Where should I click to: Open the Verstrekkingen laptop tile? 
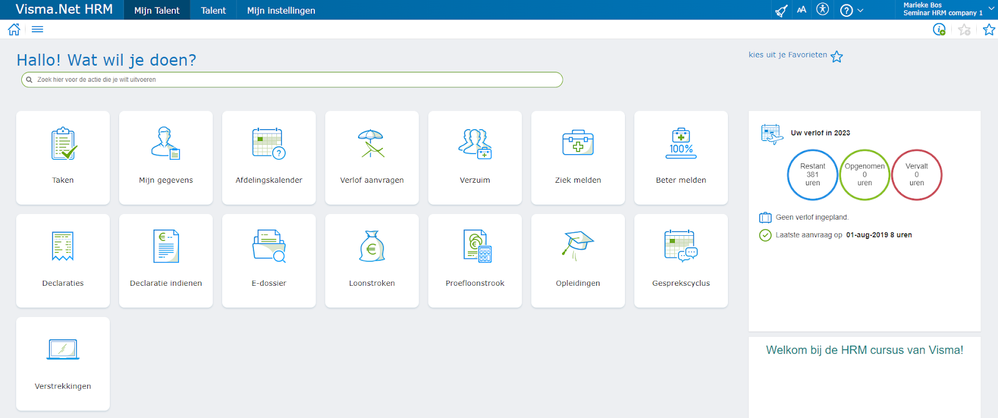coord(62,364)
